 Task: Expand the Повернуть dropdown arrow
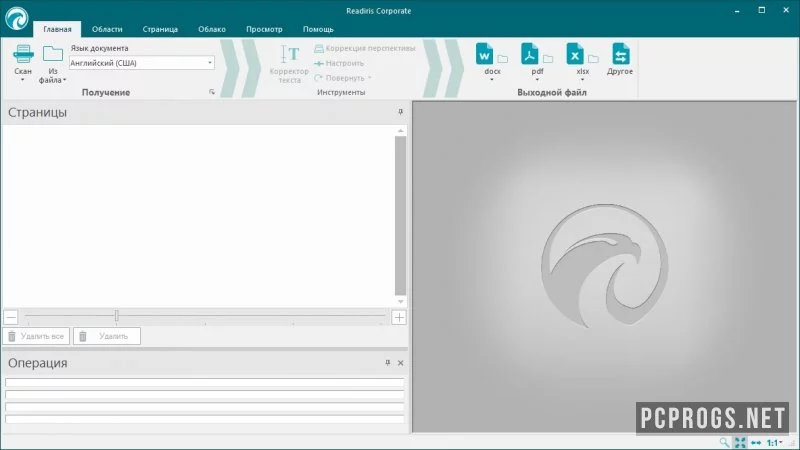pos(369,78)
